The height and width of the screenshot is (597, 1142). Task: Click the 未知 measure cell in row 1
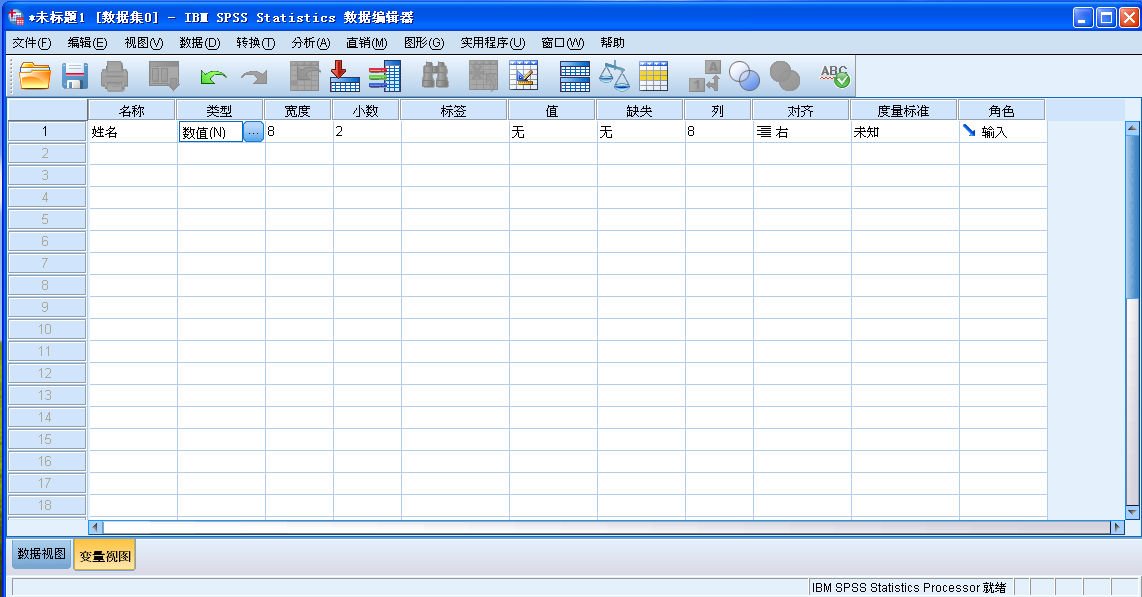pyautogui.click(x=905, y=132)
